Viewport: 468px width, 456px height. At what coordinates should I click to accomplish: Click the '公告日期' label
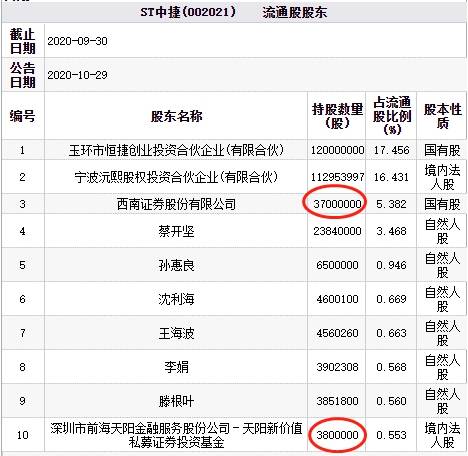pos(22,75)
